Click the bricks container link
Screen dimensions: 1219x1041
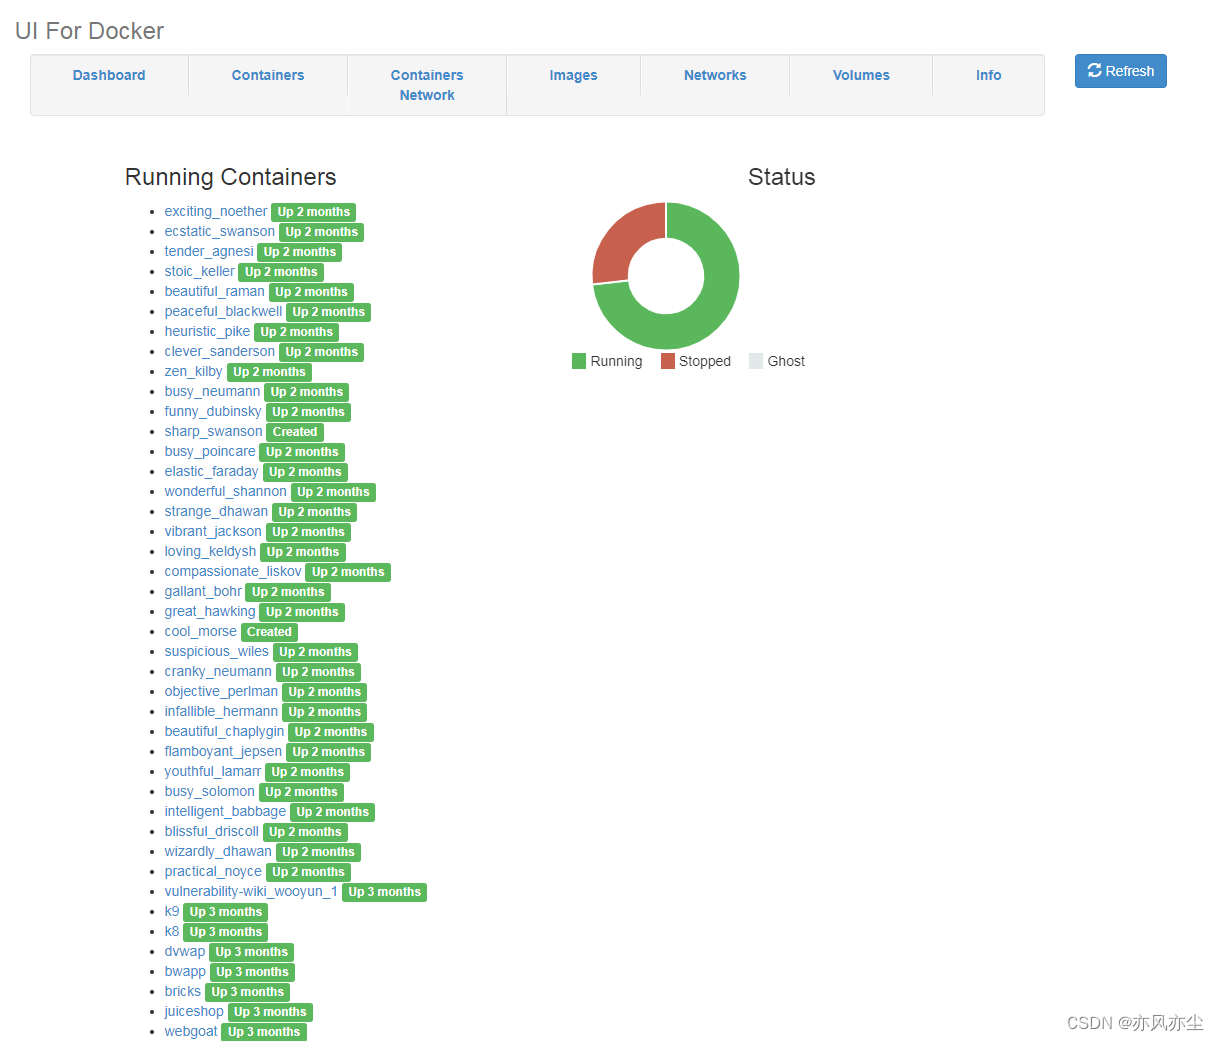[183, 991]
